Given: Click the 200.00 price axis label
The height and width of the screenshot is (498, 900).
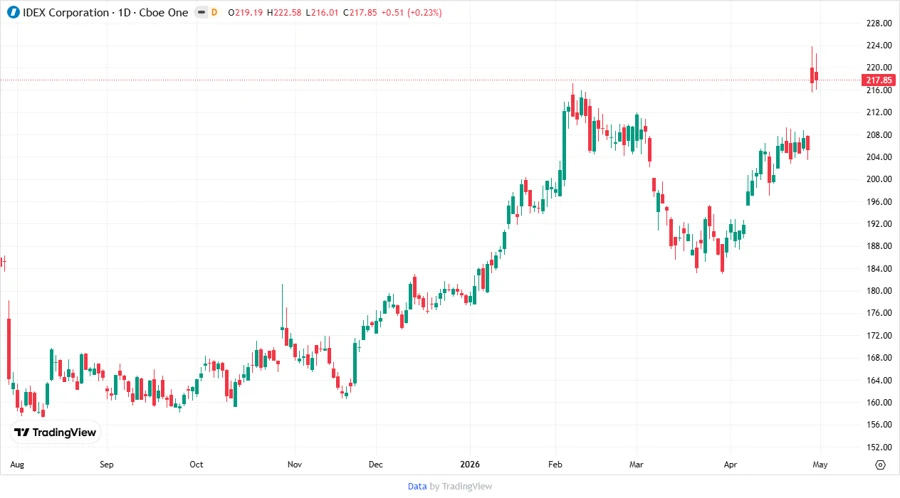Looking at the screenshot, I should [879, 179].
